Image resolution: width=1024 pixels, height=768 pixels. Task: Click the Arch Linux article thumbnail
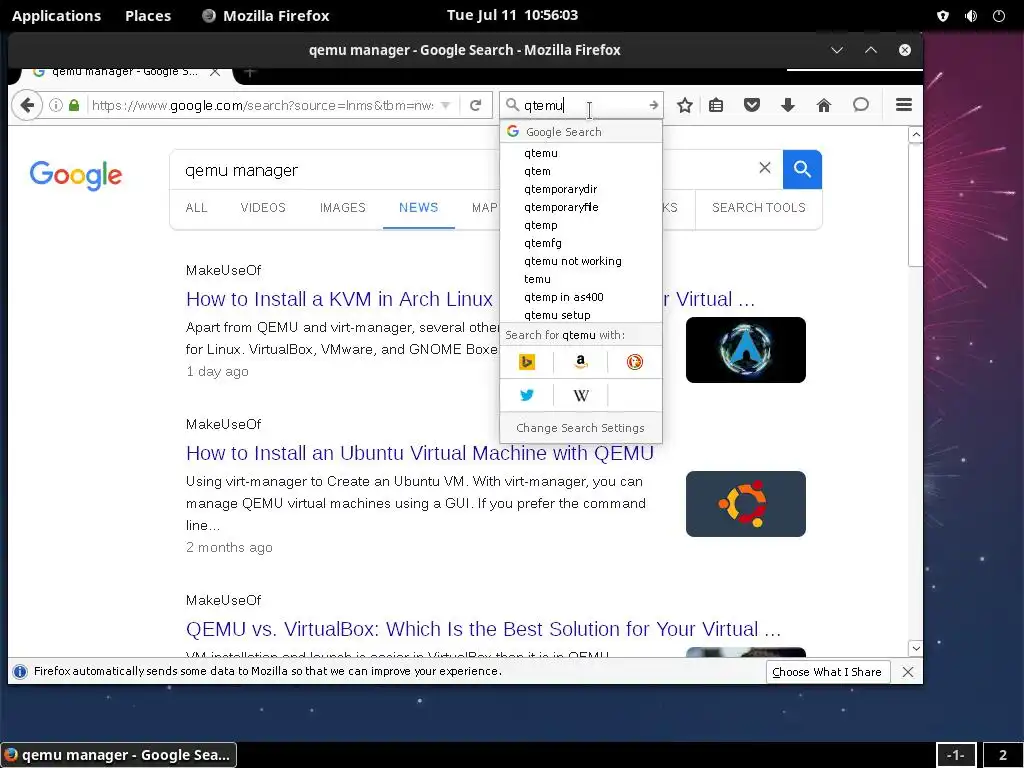pyautogui.click(x=745, y=350)
